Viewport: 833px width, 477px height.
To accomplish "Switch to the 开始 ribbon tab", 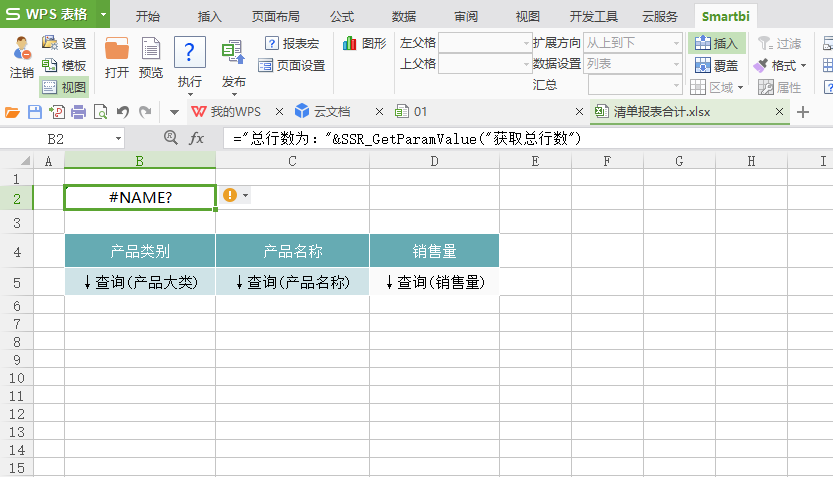I will (148, 16).
